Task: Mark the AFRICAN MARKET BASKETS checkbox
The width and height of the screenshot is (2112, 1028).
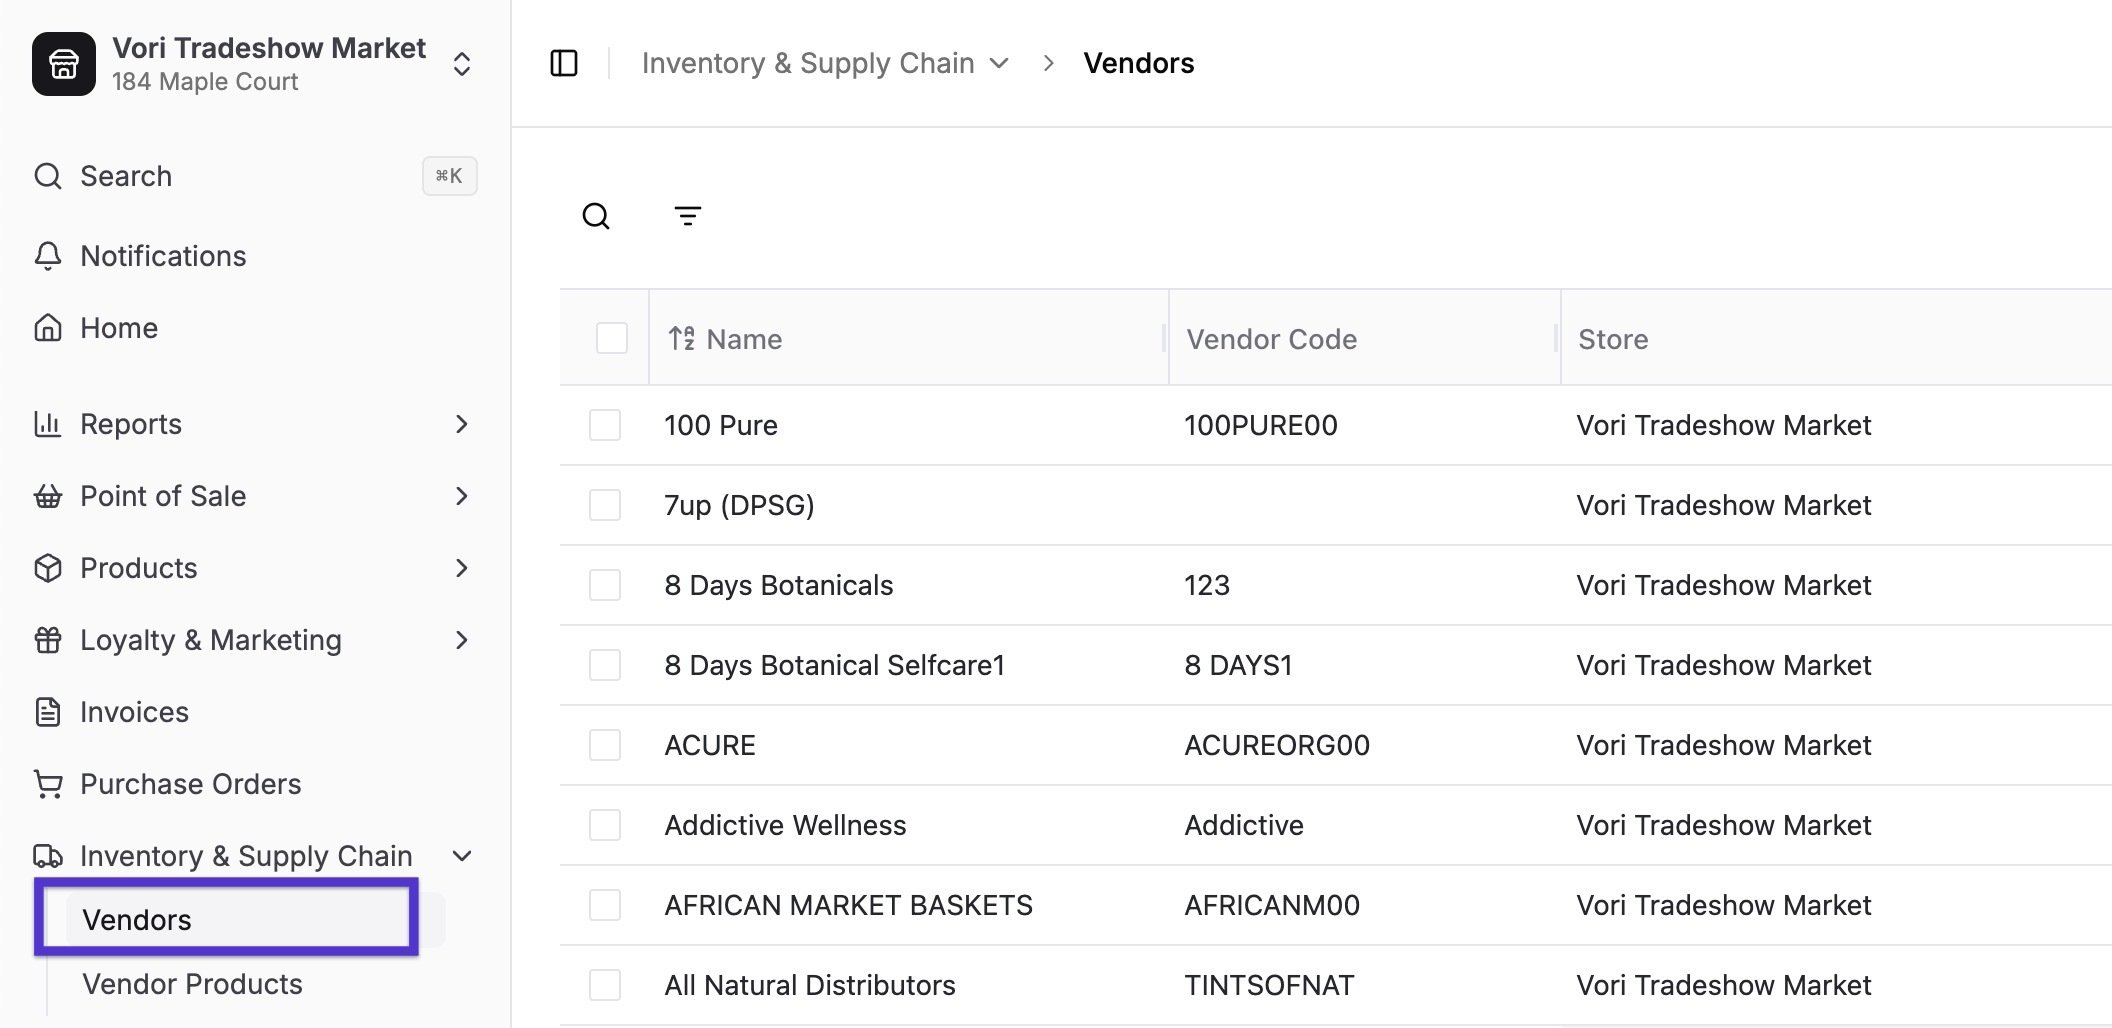Action: pyautogui.click(x=605, y=905)
